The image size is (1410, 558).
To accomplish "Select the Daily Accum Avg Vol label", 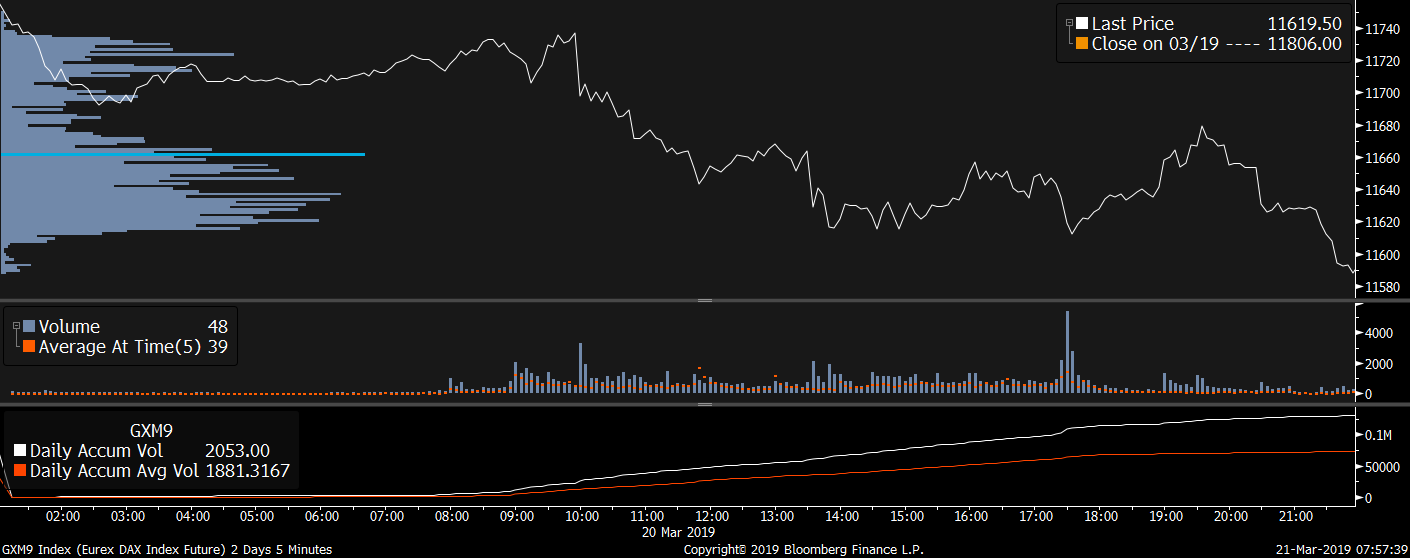I will click(x=112, y=470).
